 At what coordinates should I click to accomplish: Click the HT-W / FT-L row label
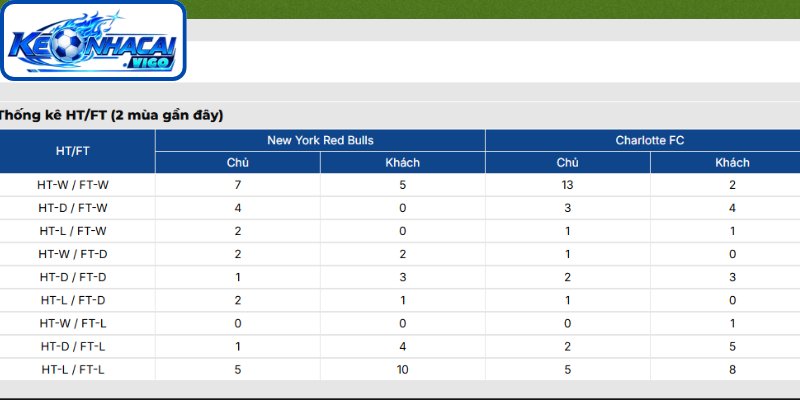[x=73, y=323]
